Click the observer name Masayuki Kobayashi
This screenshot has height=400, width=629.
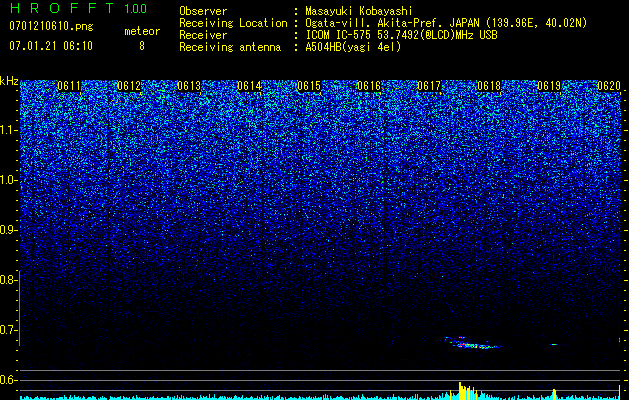tap(359, 11)
